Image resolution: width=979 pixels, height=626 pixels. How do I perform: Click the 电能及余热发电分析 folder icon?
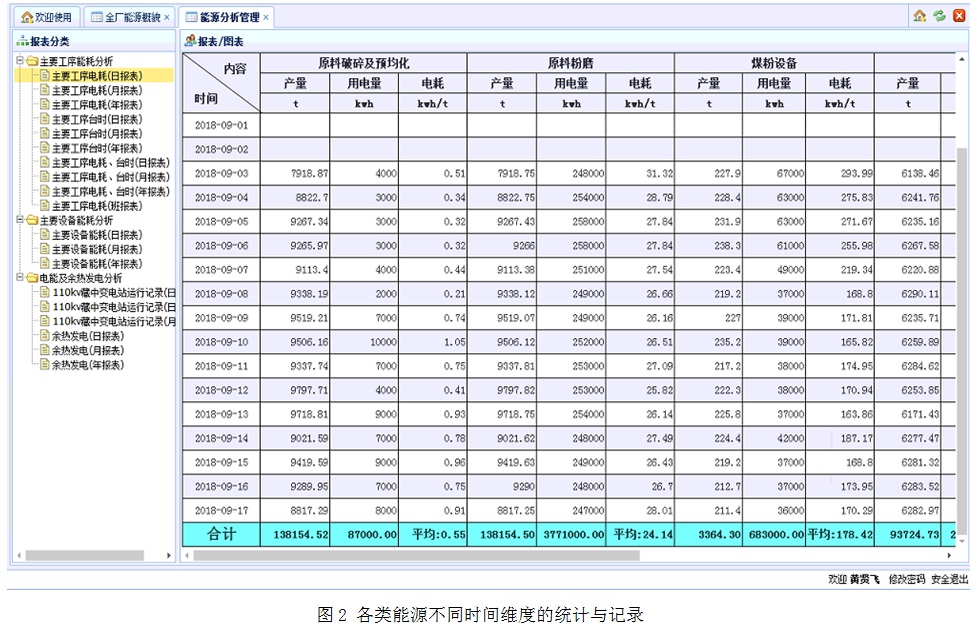(32, 279)
